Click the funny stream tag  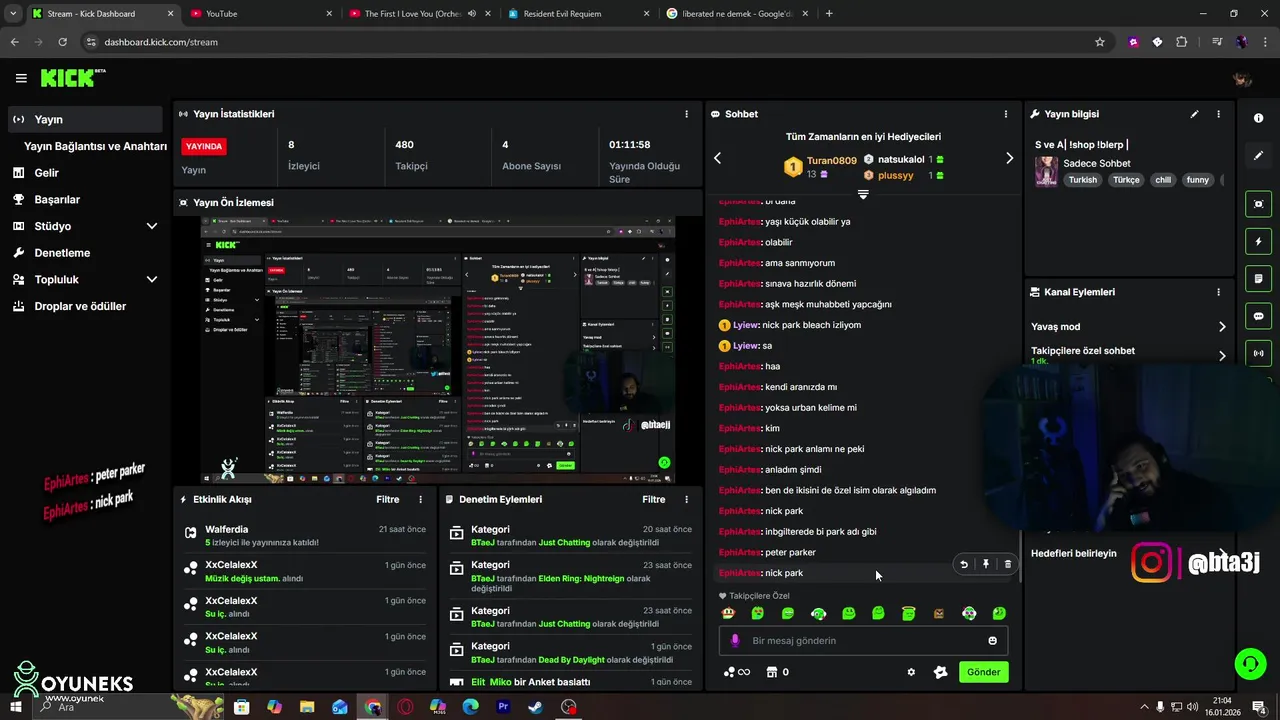click(x=1198, y=180)
